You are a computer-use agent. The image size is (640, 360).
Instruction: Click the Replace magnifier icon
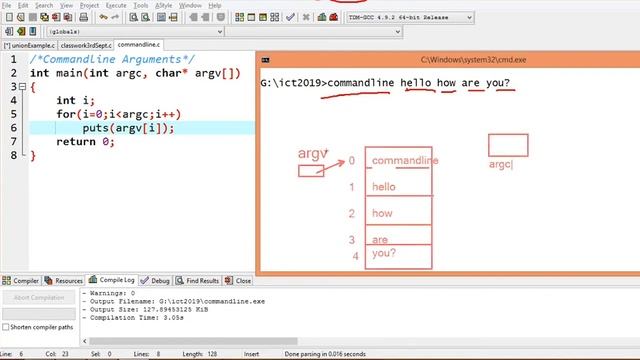(145, 17)
